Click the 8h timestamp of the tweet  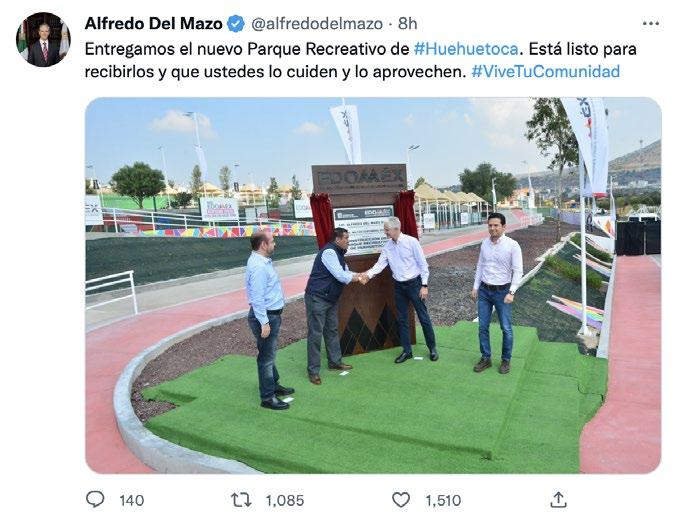(407, 24)
